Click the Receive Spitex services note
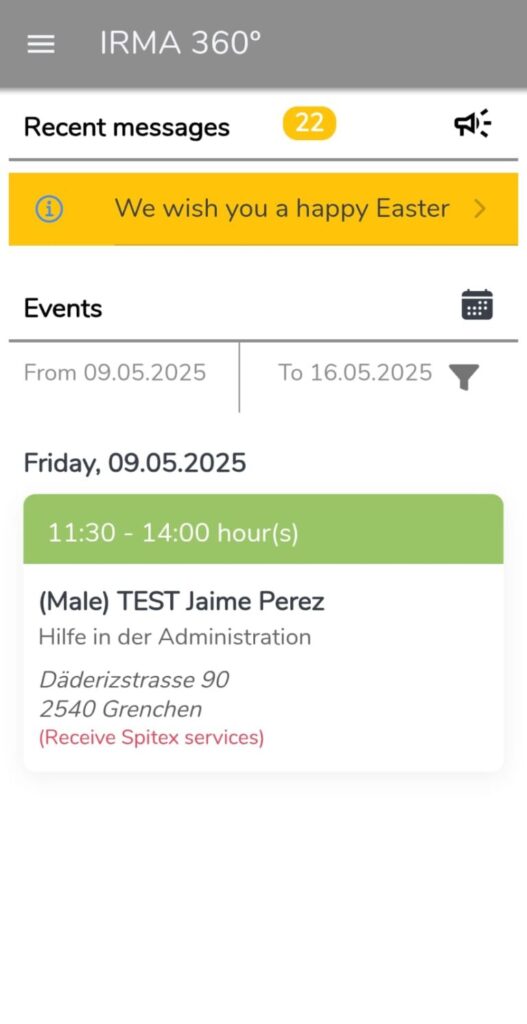This screenshot has height=1024, width=527. click(x=152, y=738)
